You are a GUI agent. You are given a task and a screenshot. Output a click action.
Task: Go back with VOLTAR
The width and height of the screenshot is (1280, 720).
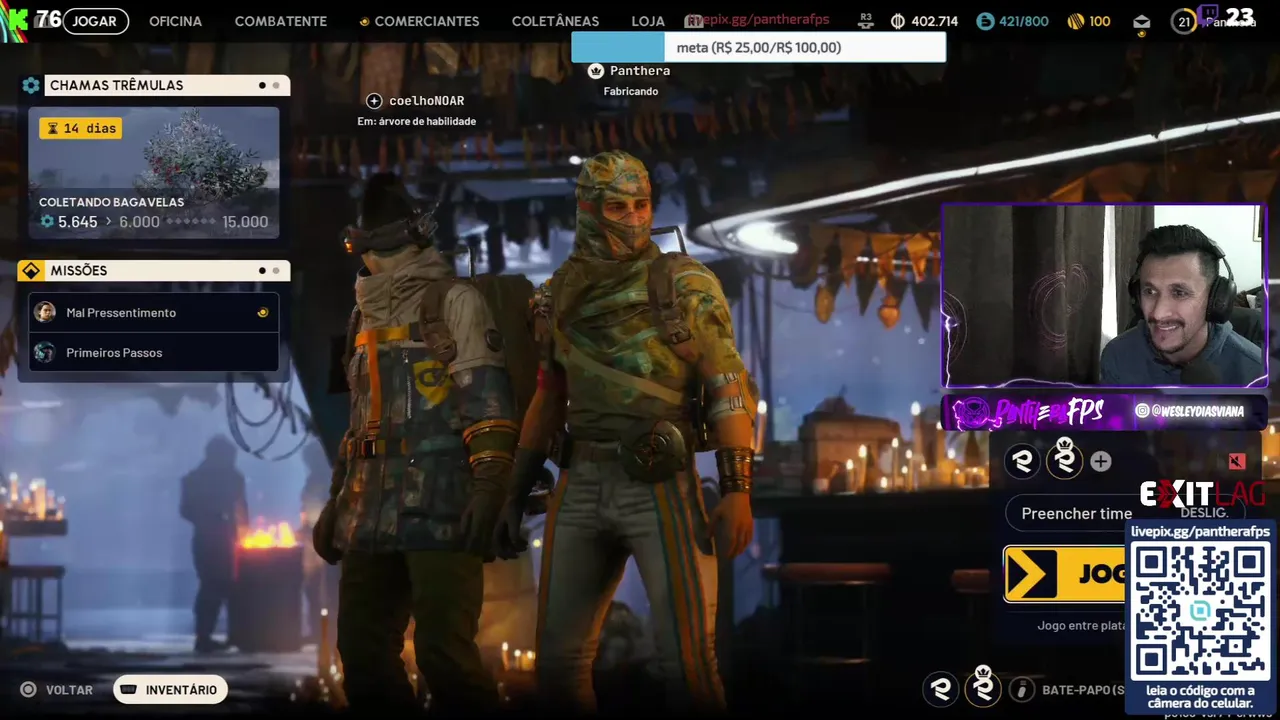[x=69, y=690]
